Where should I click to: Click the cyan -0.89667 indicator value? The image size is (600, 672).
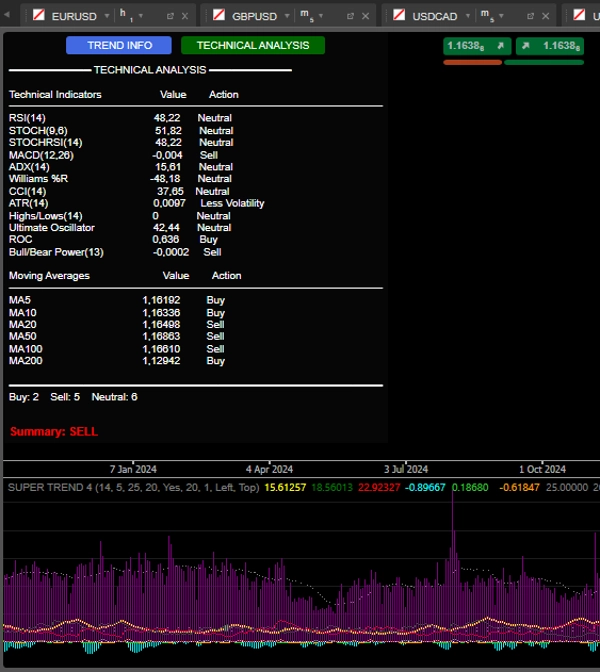425,487
